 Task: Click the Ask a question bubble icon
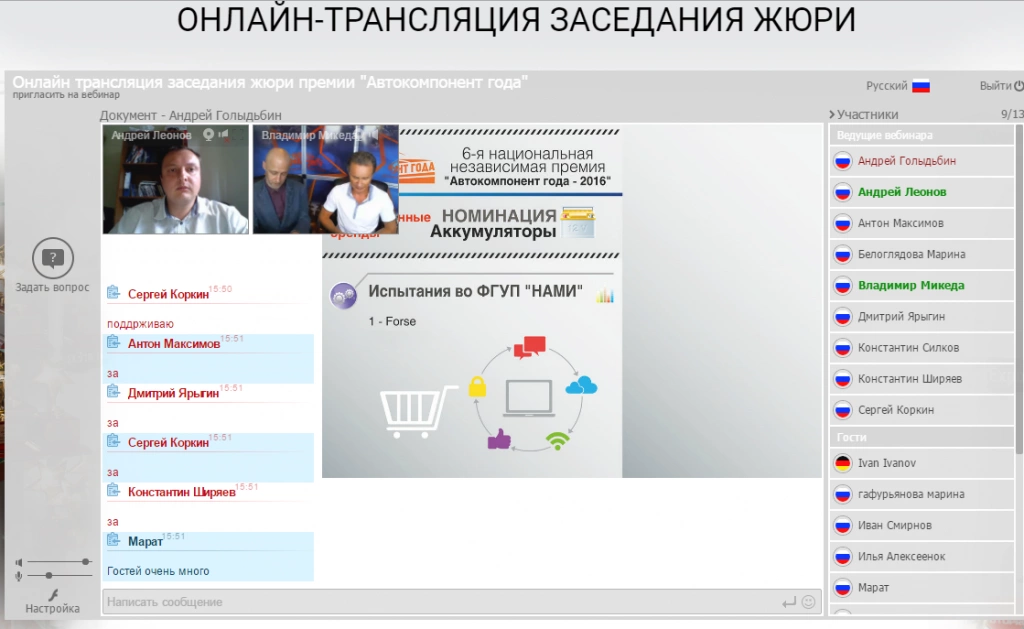(x=53, y=258)
